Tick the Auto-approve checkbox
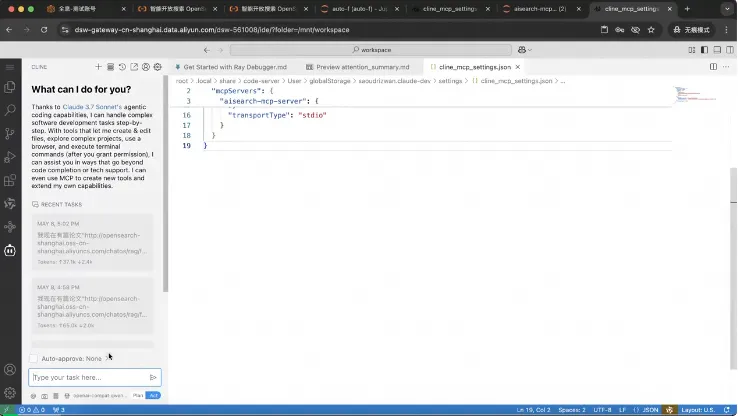The image size is (738, 416). pos(33,359)
